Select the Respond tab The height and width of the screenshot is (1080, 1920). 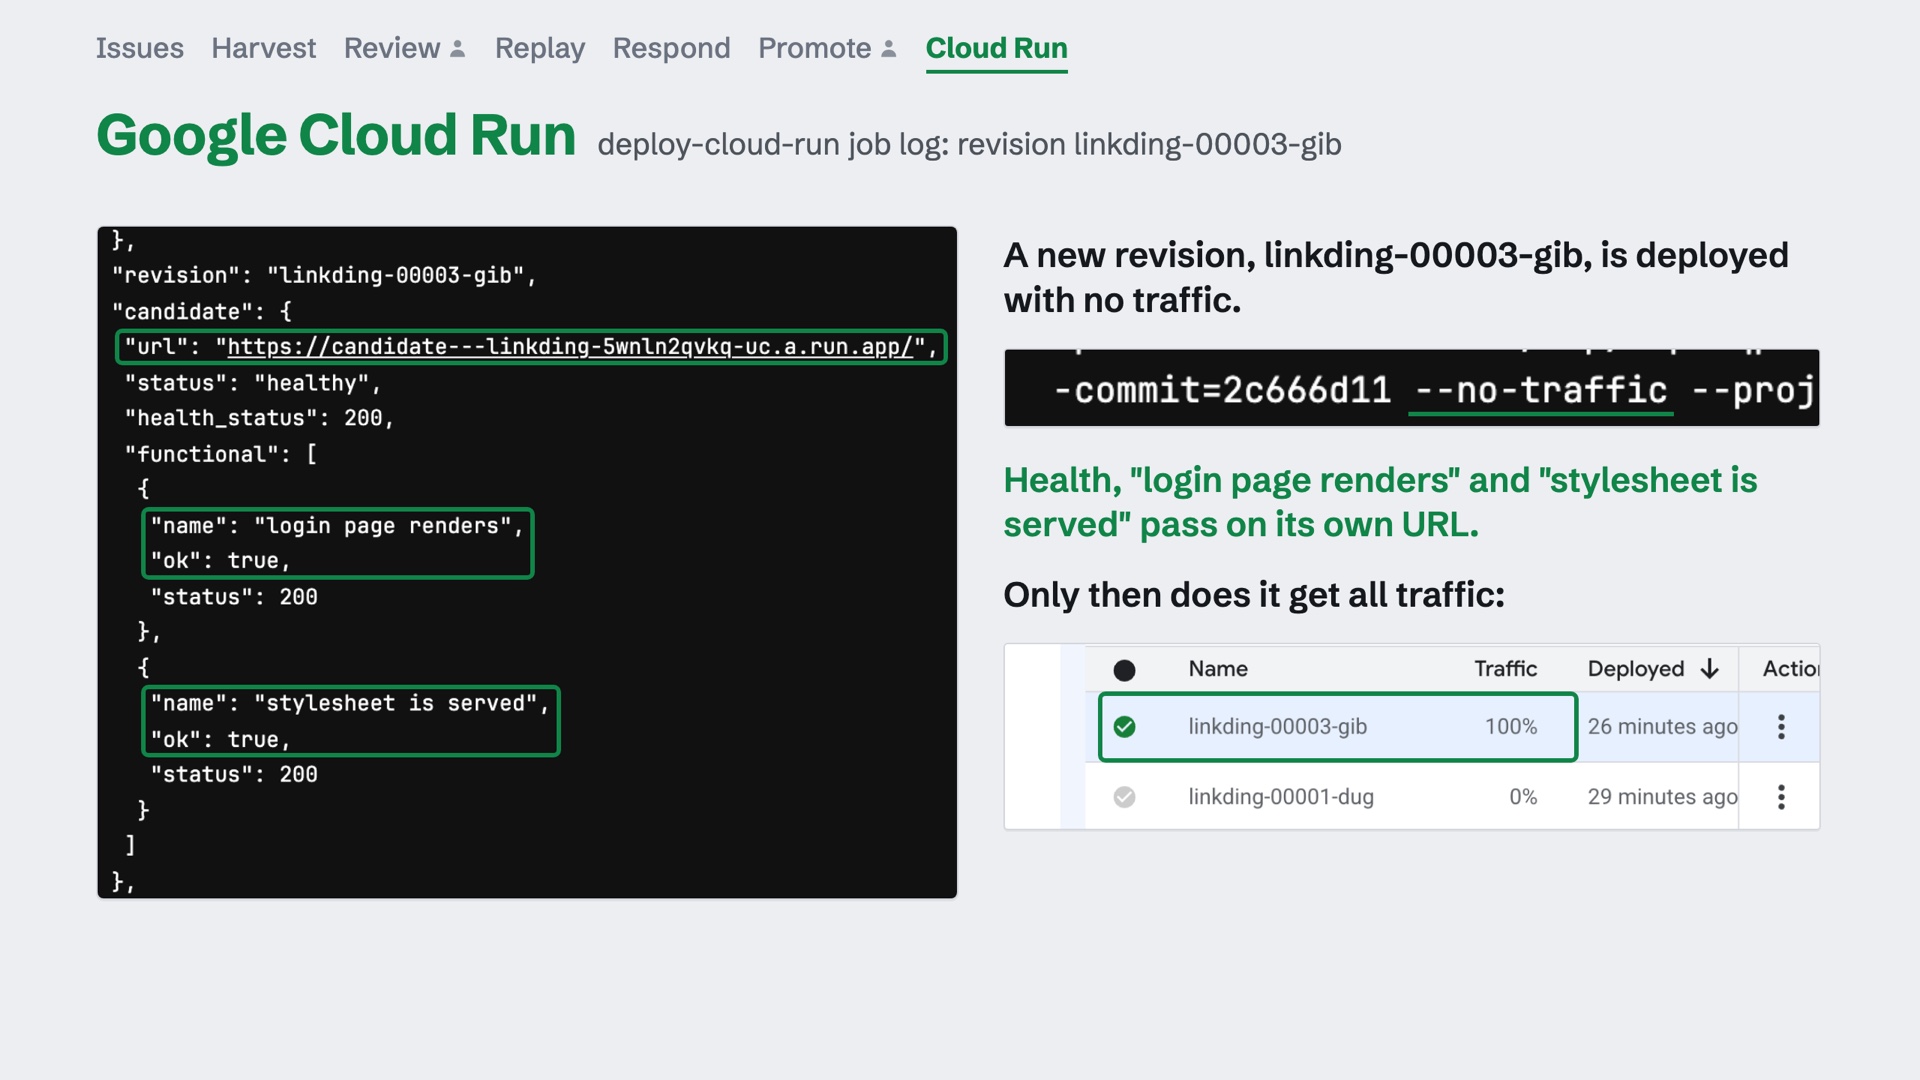point(671,48)
